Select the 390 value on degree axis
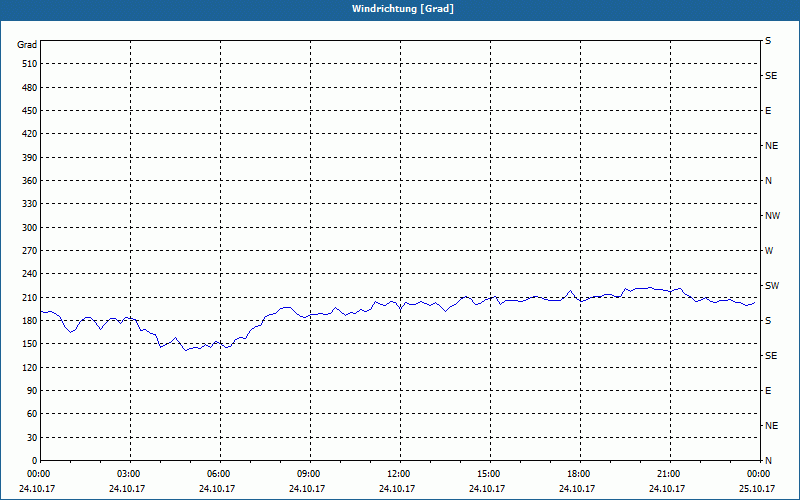 [x=30, y=158]
